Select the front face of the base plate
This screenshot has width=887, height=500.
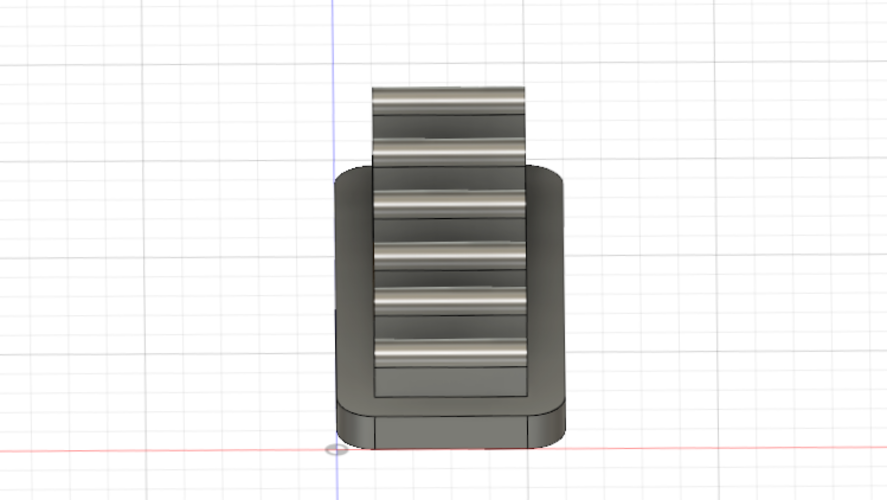(x=451, y=433)
